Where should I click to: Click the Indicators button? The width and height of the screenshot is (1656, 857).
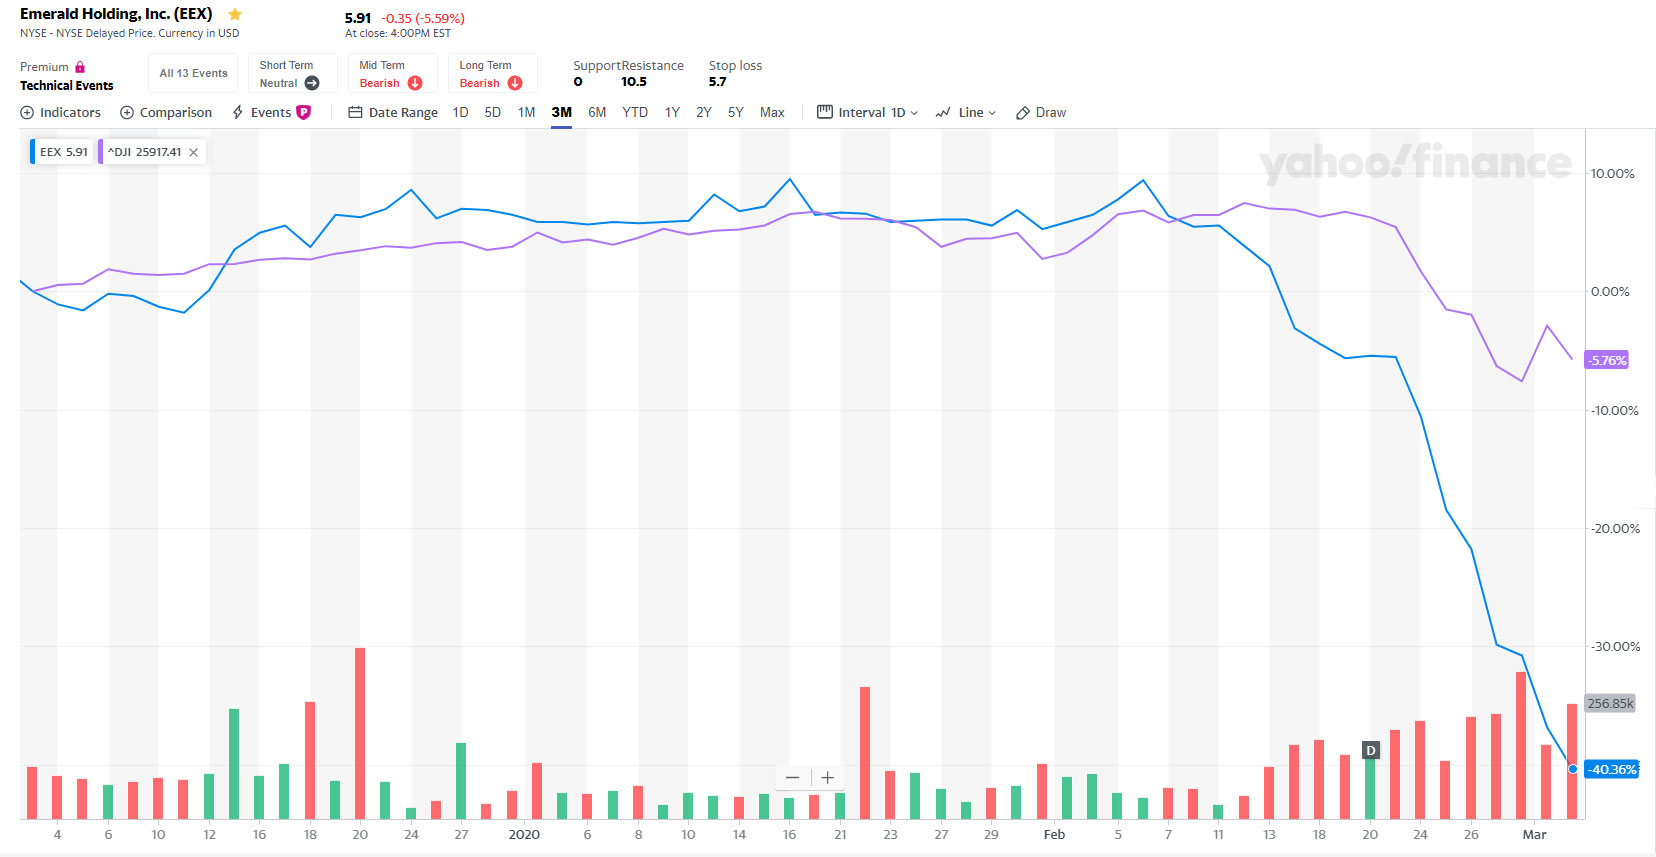pyautogui.click(x=61, y=113)
